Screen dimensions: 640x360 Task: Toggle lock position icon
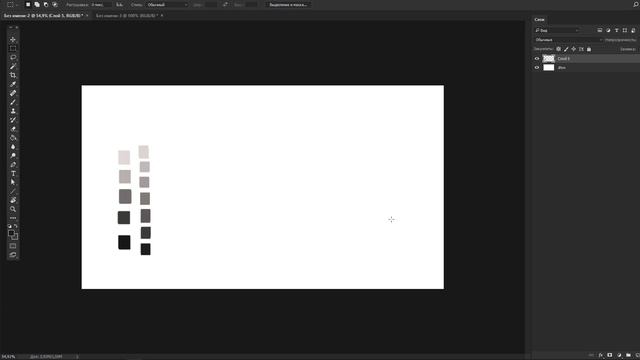point(573,49)
